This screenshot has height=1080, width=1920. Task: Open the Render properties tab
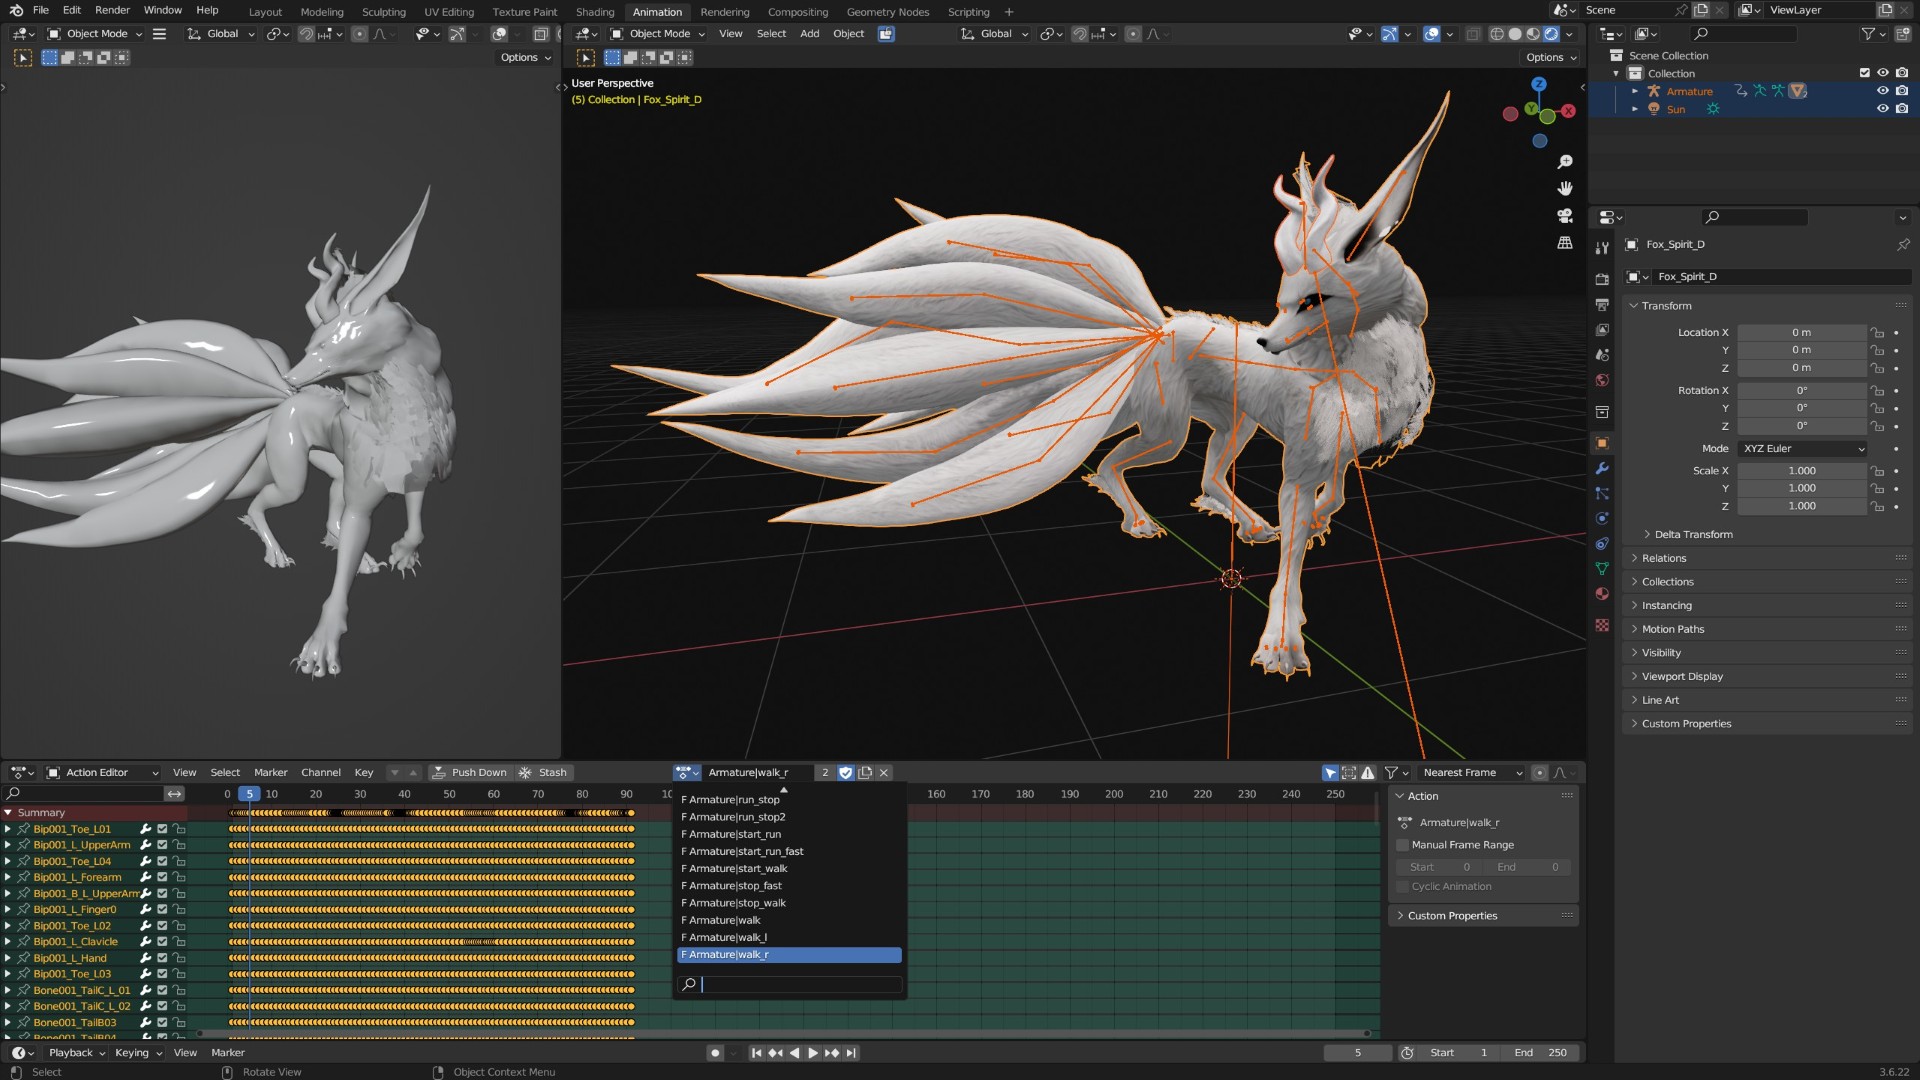pos(1602,279)
